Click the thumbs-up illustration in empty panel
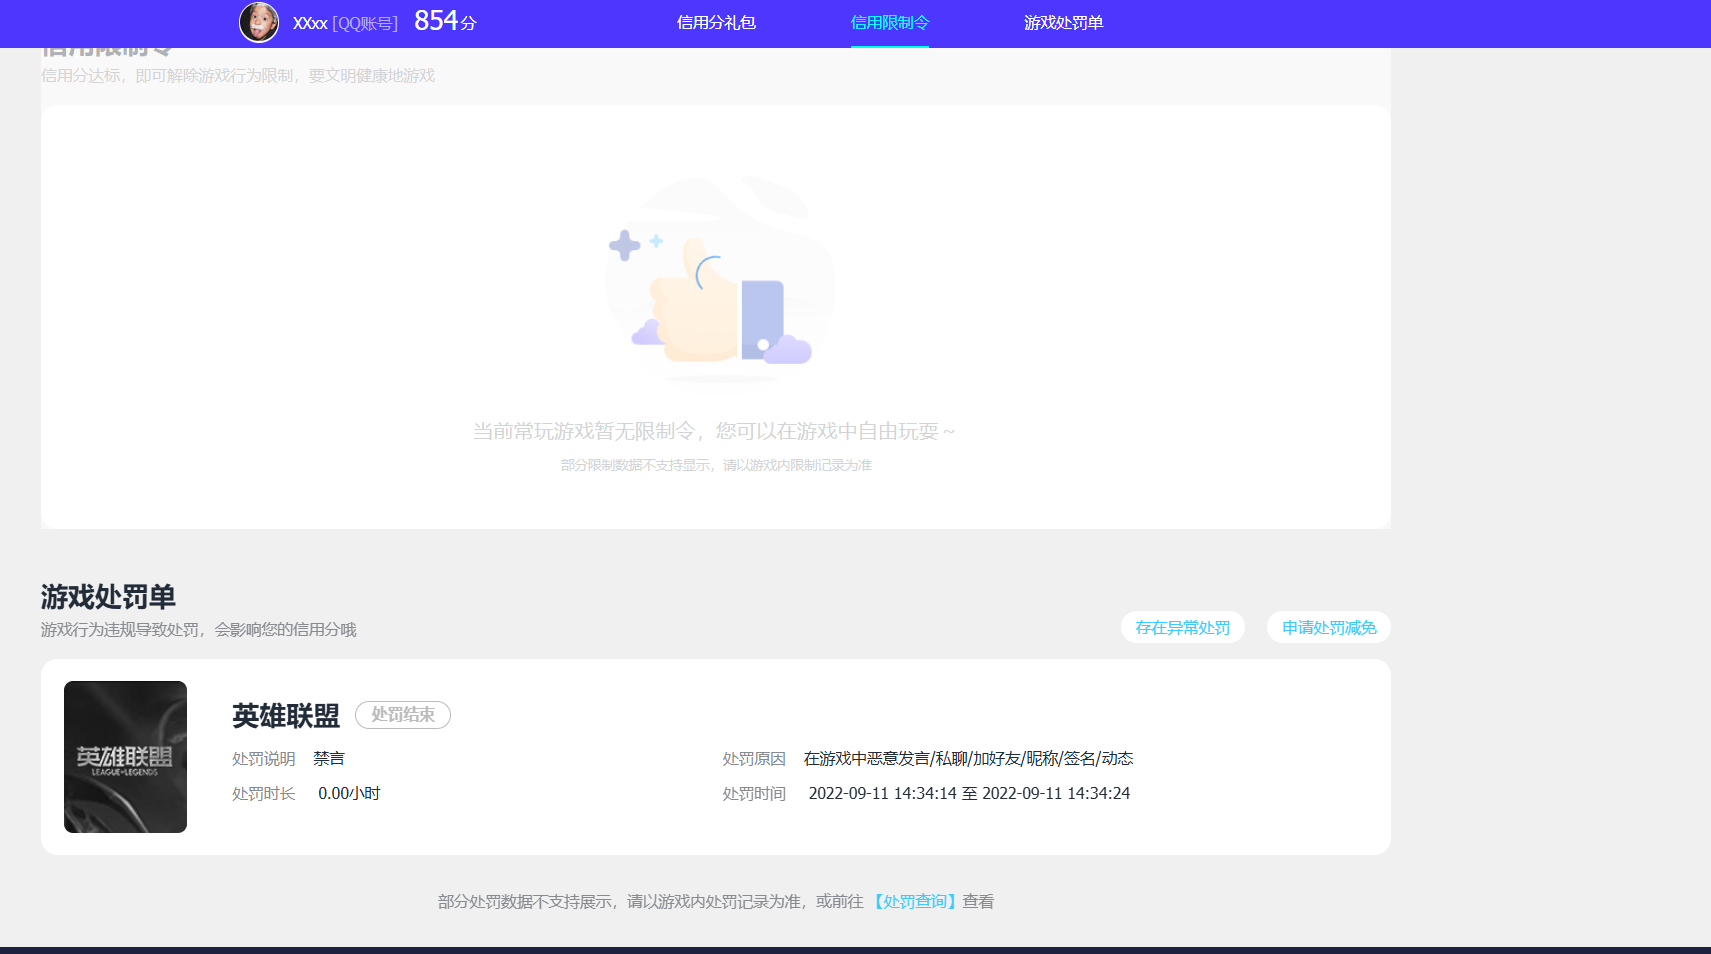 [x=720, y=280]
